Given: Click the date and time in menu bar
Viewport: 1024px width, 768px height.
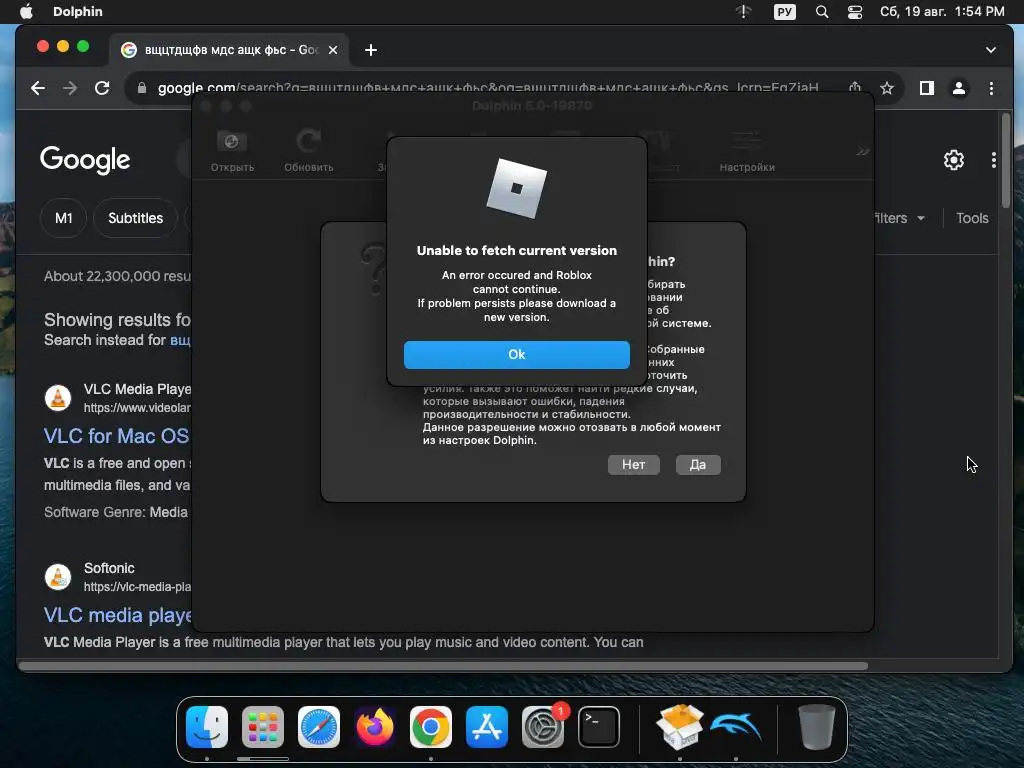Looking at the screenshot, I should pyautogui.click(x=942, y=11).
